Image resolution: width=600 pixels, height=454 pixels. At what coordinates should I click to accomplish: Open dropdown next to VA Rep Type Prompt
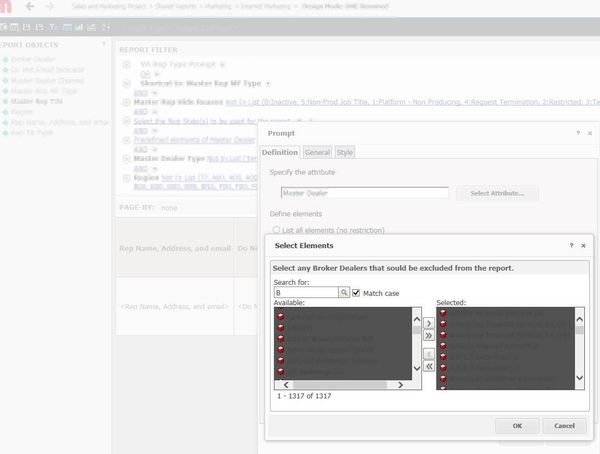222,64
